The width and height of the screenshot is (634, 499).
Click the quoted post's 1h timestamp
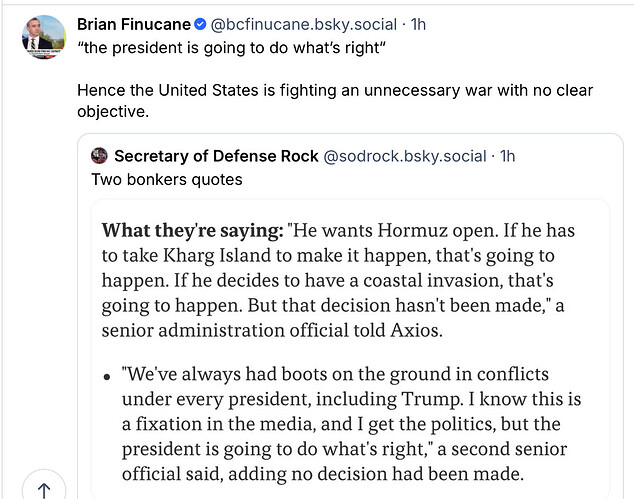(x=508, y=156)
